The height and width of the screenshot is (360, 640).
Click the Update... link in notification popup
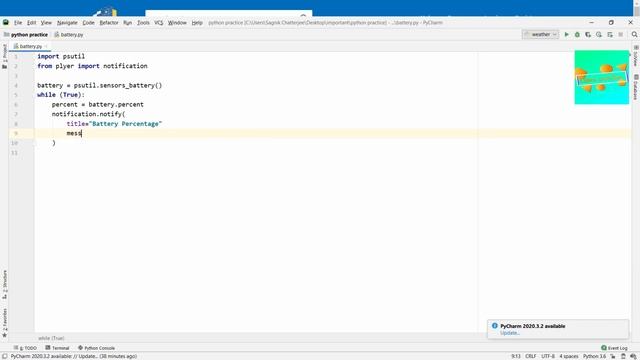coord(510,333)
